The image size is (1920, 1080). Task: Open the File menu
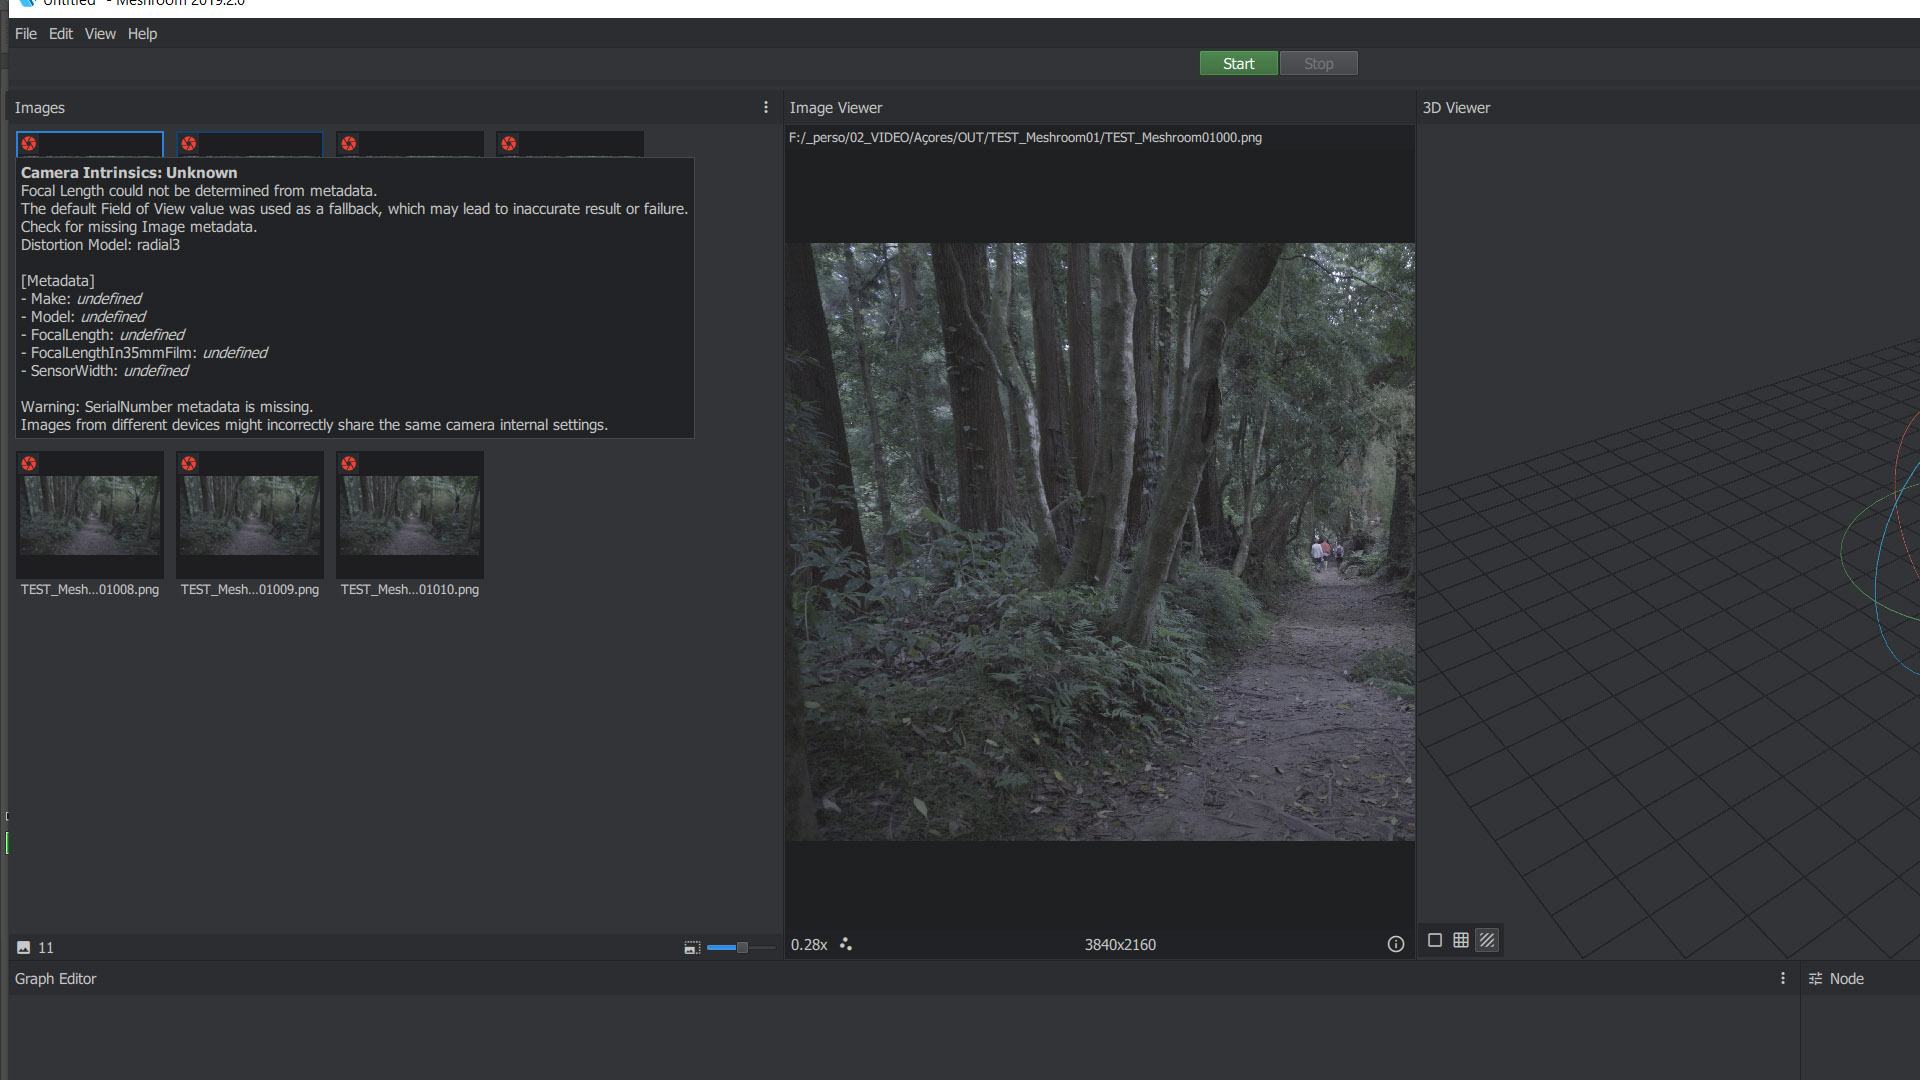click(x=25, y=34)
